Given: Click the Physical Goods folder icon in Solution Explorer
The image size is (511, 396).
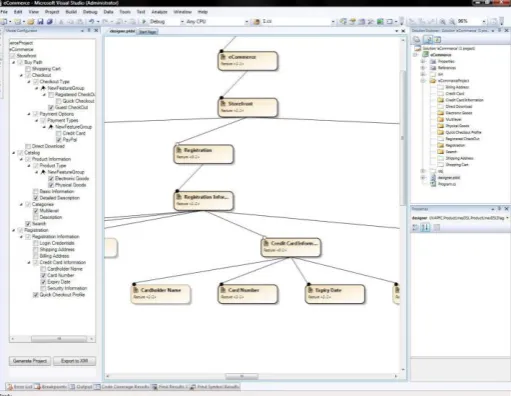Looking at the screenshot, I should click(440, 126).
